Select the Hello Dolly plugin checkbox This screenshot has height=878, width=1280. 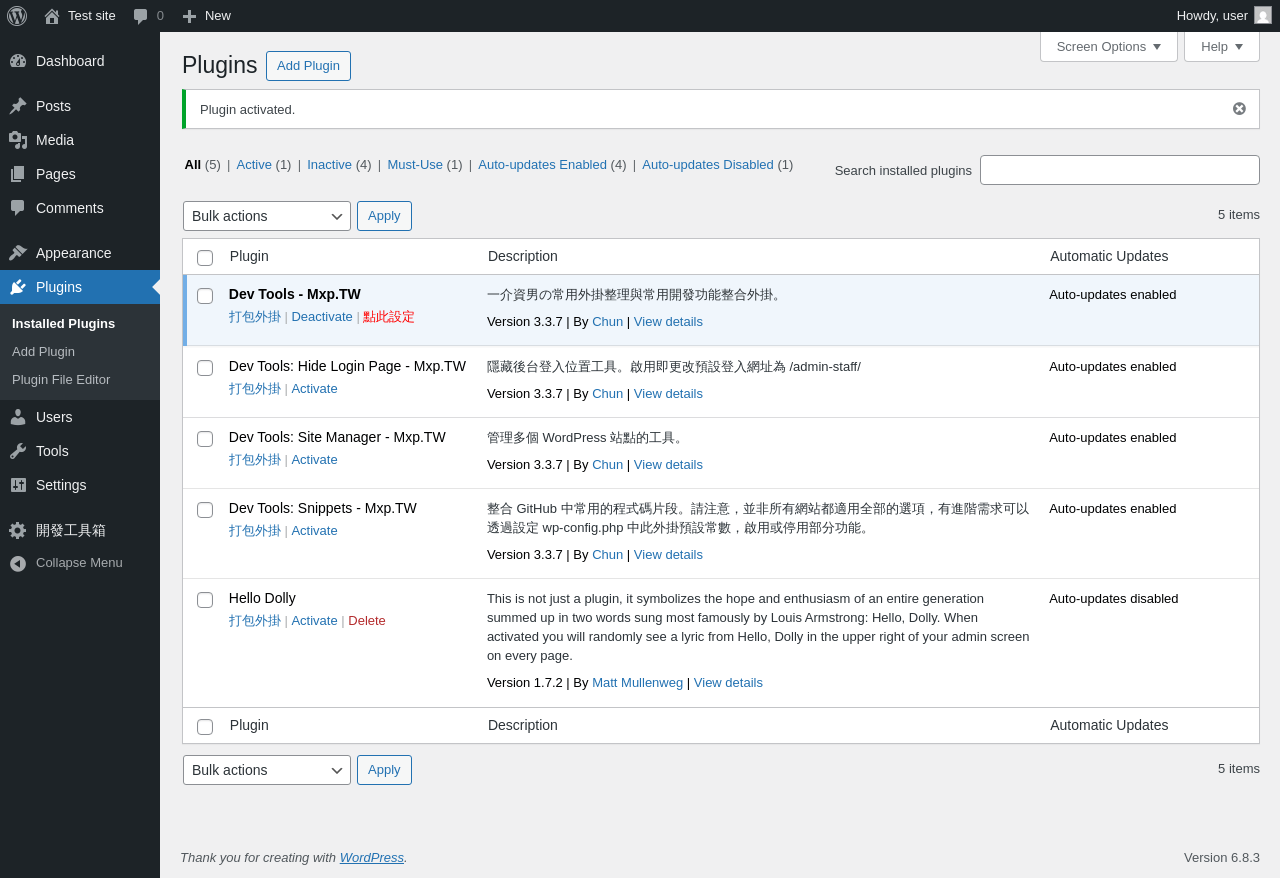[205, 600]
